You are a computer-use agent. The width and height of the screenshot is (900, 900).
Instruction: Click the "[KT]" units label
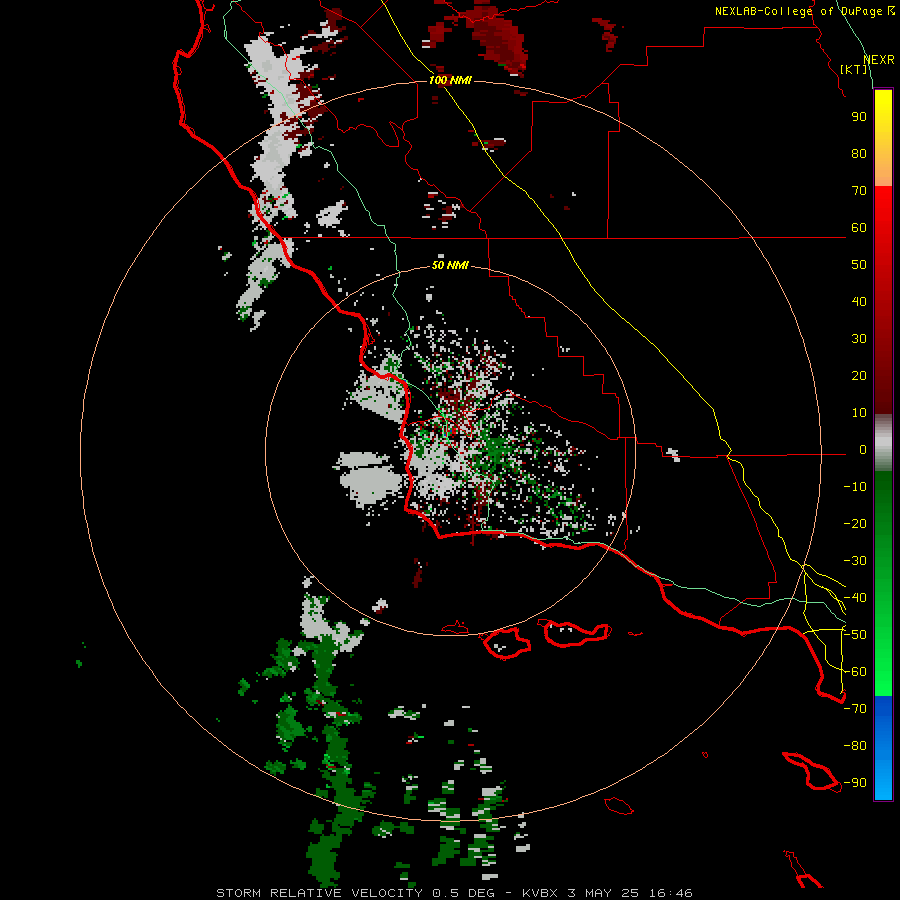pyautogui.click(x=854, y=69)
